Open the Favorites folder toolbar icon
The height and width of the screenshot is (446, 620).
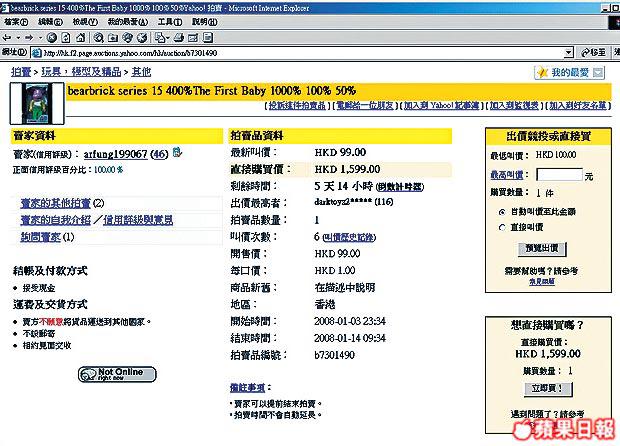(x=113, y=38)
